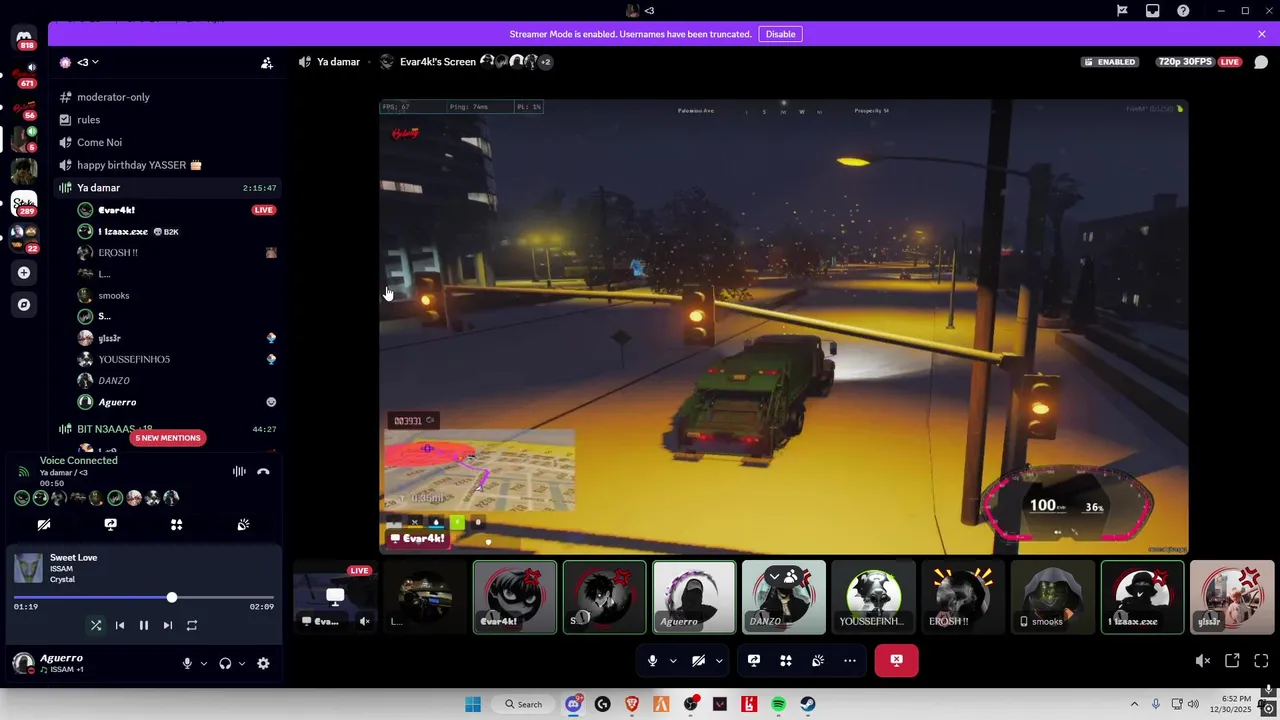Click invite members icon beside server name
Screen dimensions: 1280x720
pyautogui.click(x=267, y=62)
